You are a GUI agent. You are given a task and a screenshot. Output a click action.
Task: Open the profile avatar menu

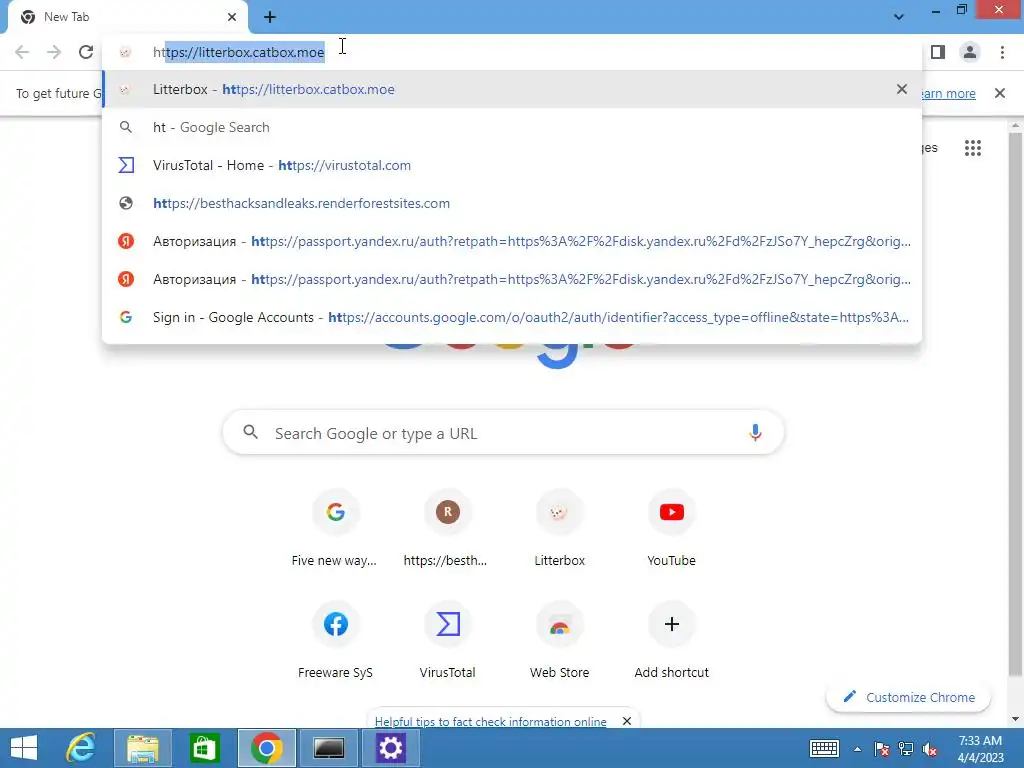(970, 52)
